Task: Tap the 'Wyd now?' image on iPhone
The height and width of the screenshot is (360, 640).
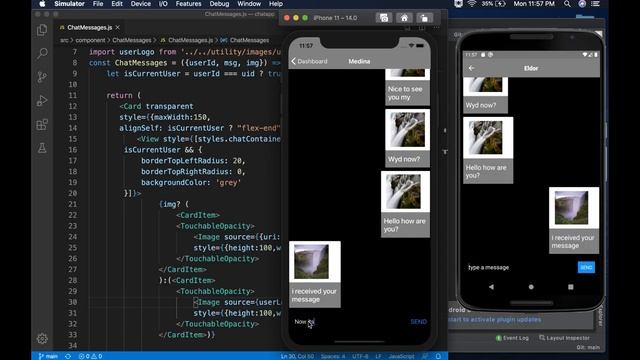Action: point(407,130)
